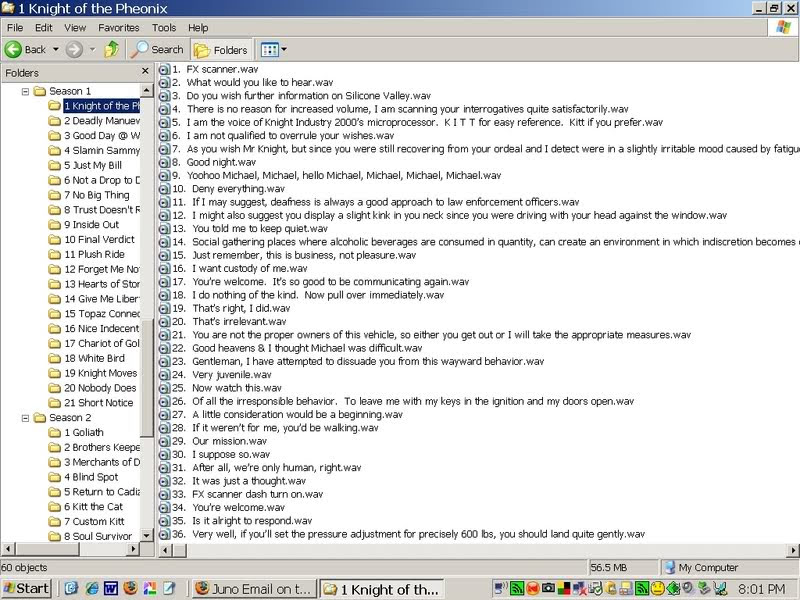Collapse the Season 1 folder tree
This screenshot has height=600, width=800.
click(25, 91)
